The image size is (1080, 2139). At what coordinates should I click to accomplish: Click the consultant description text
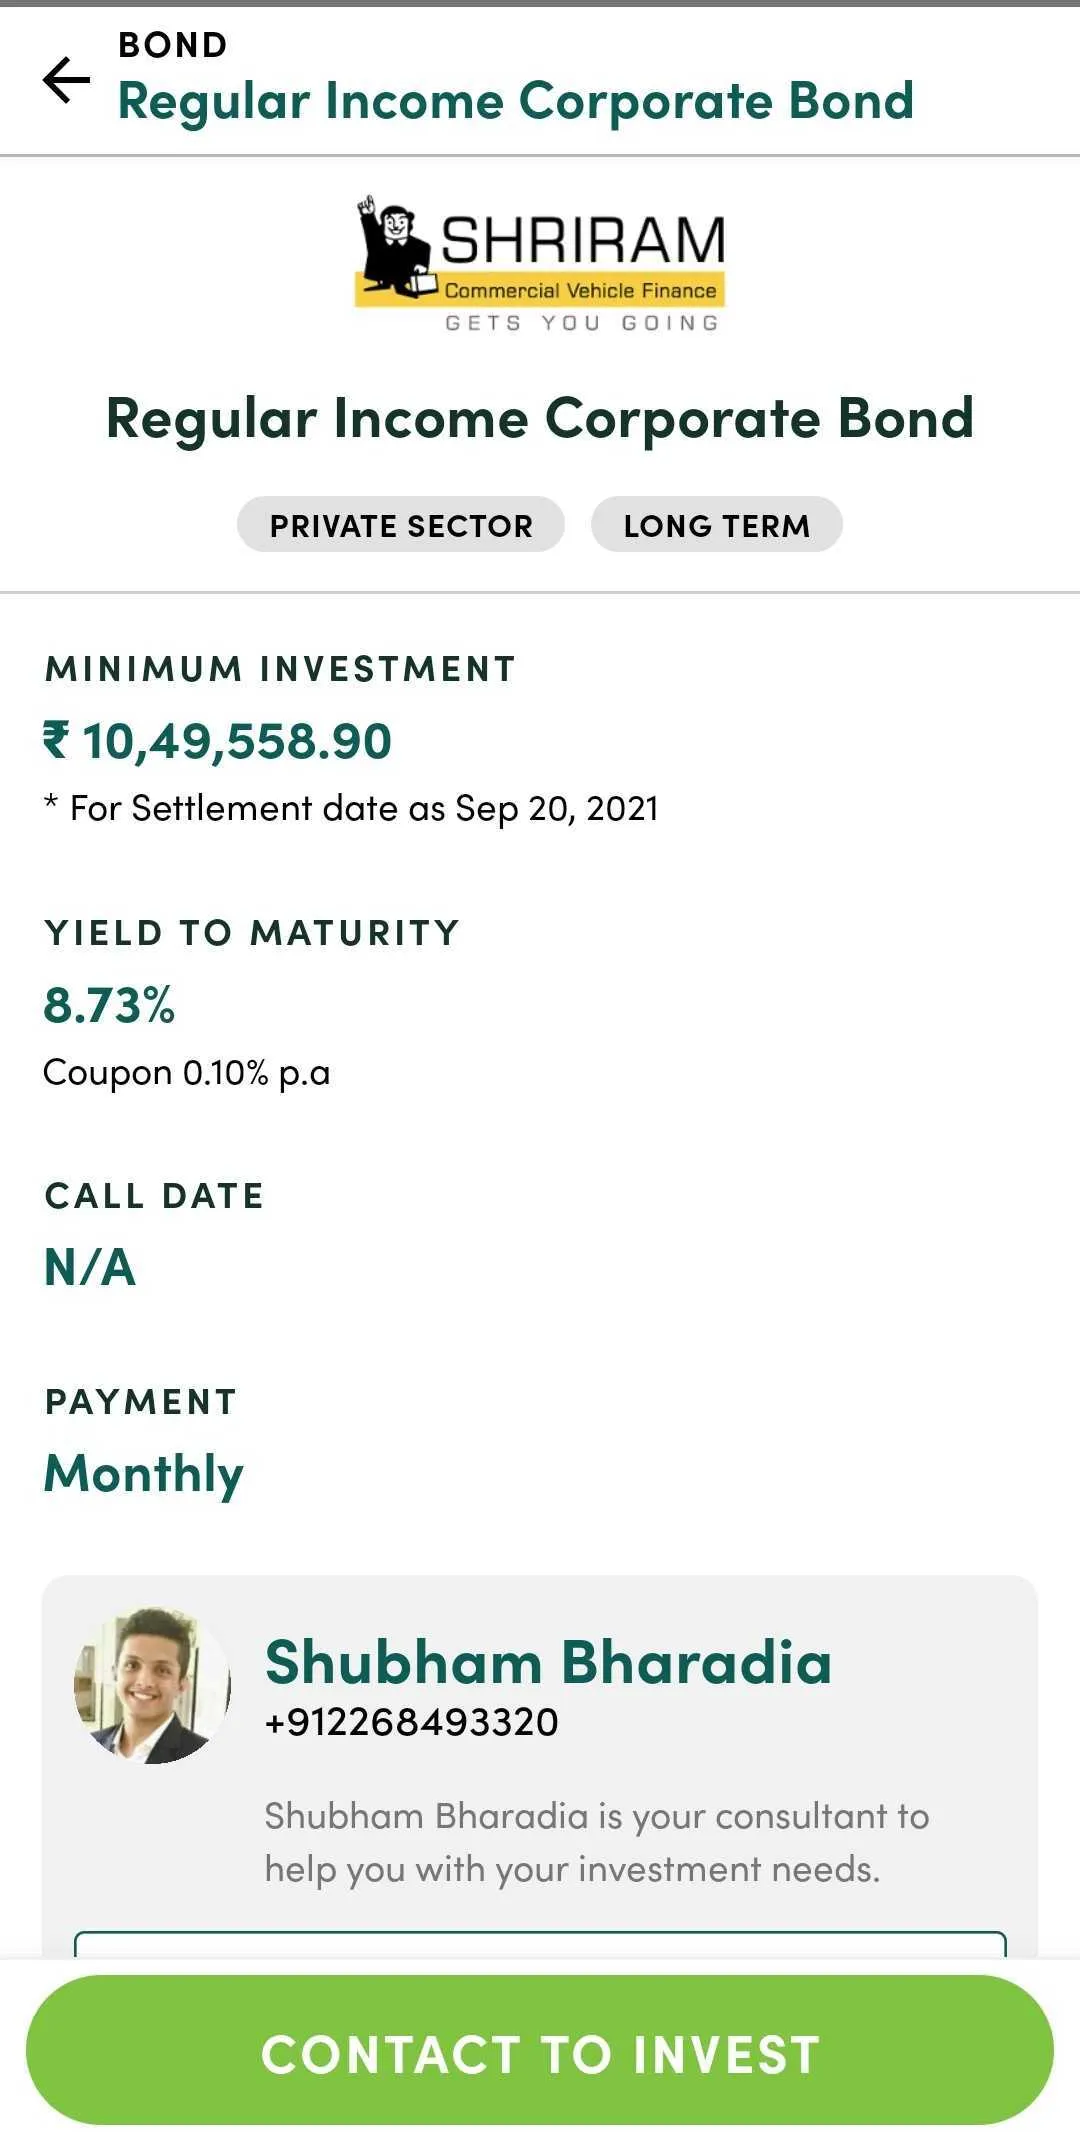[x=596, y=1842]
